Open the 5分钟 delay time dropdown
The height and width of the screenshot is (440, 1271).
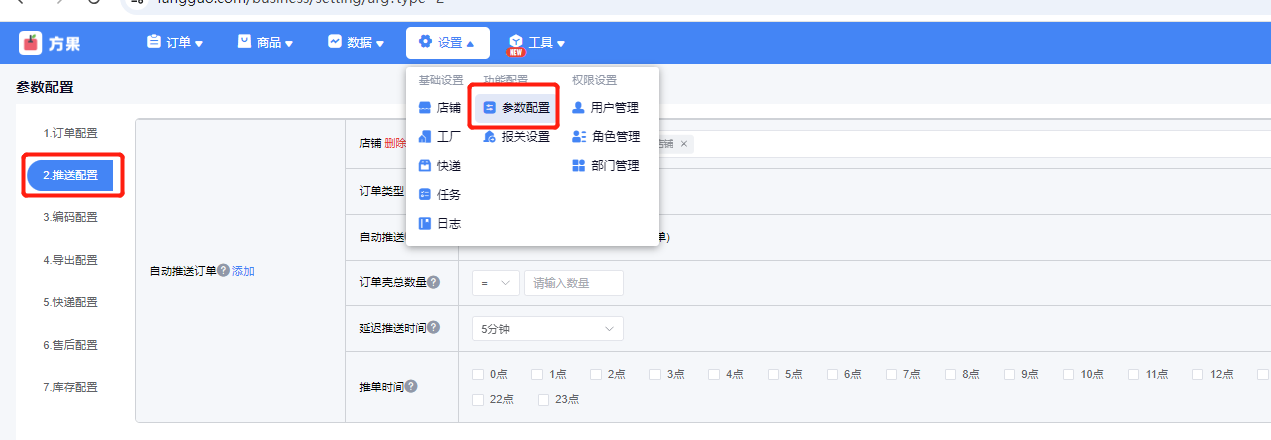point(548,328)
